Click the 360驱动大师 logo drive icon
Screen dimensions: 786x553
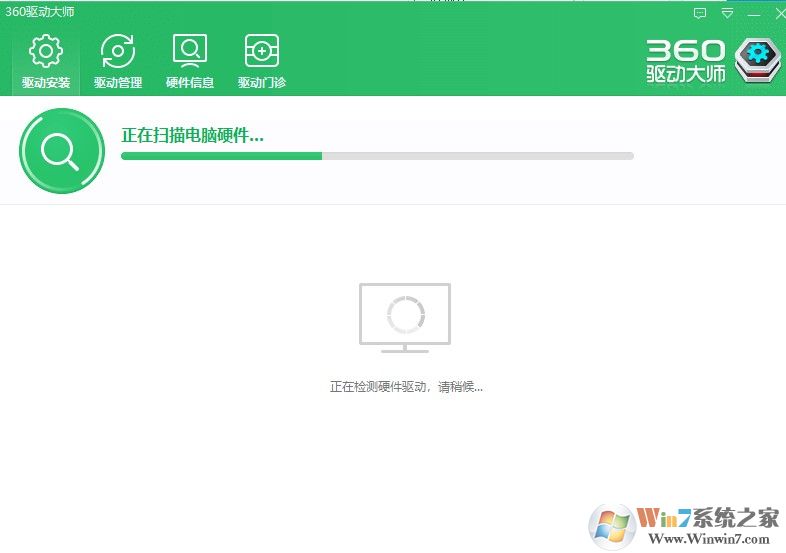coord(758,60)
